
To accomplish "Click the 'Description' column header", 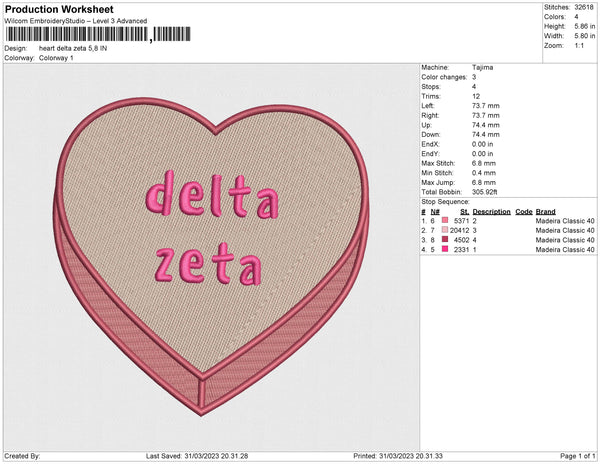I will (x=491, y=212).
